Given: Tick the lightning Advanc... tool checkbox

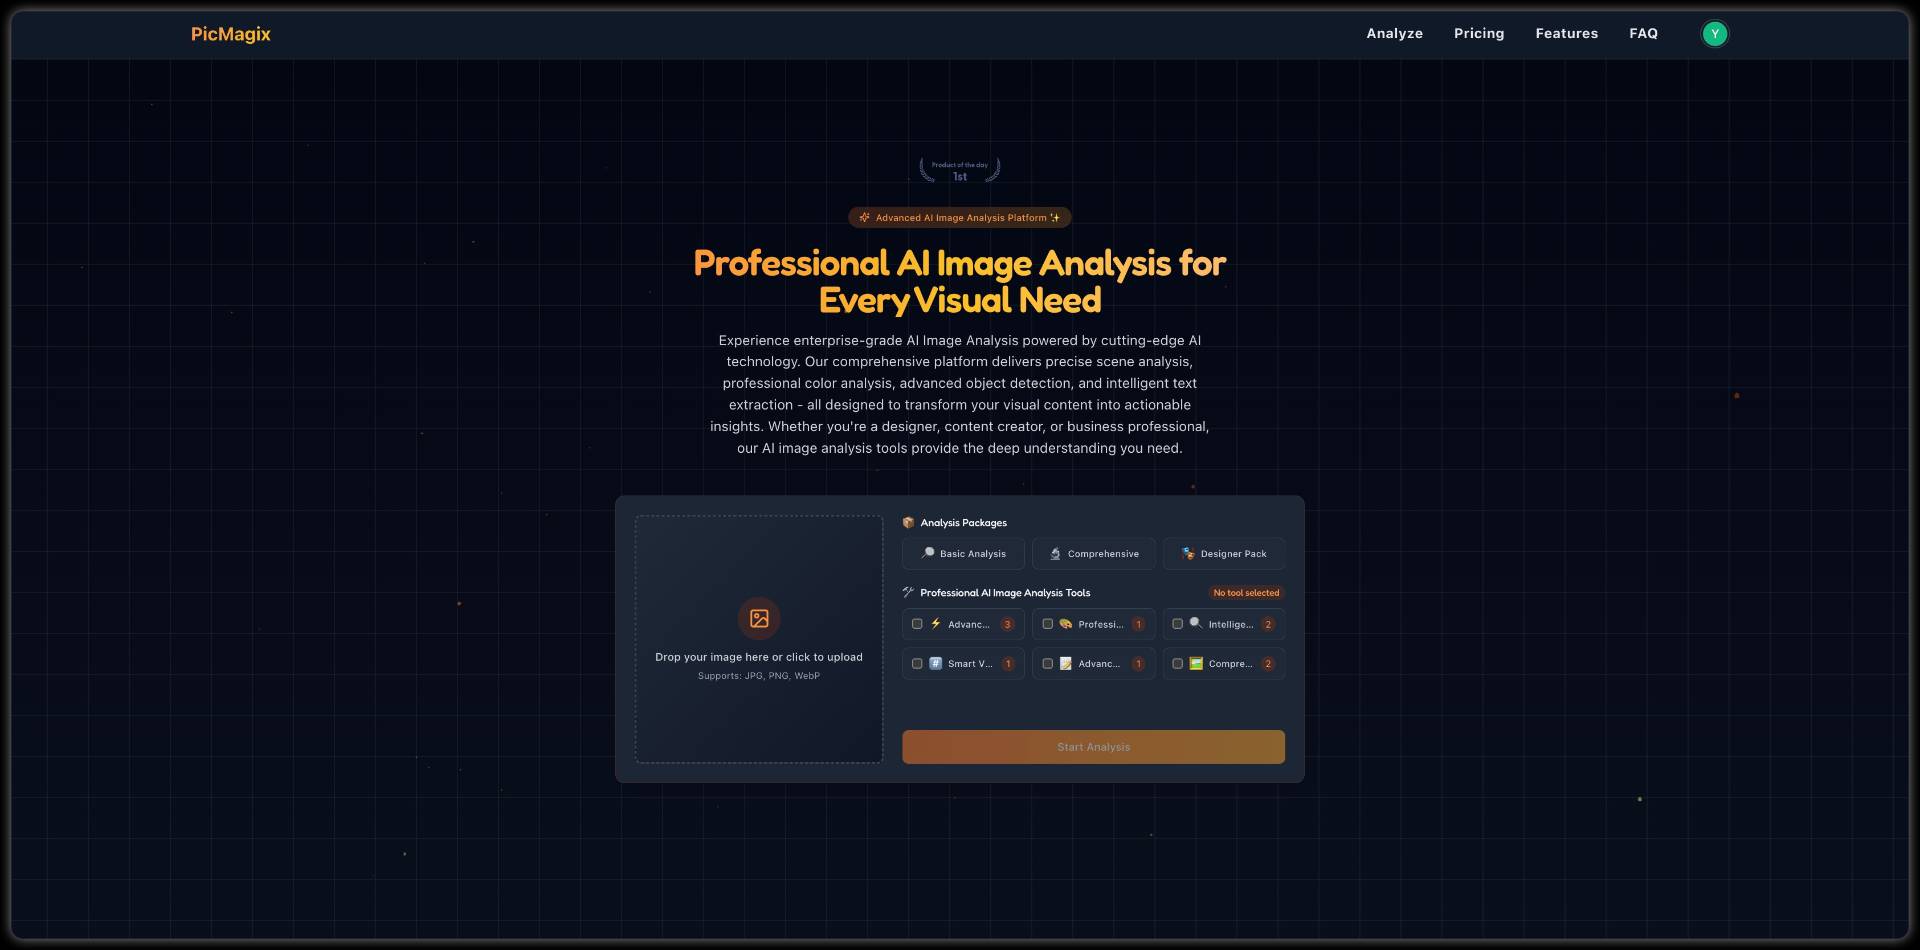Looking at the screenshot, I should click(x=917, y=624).
